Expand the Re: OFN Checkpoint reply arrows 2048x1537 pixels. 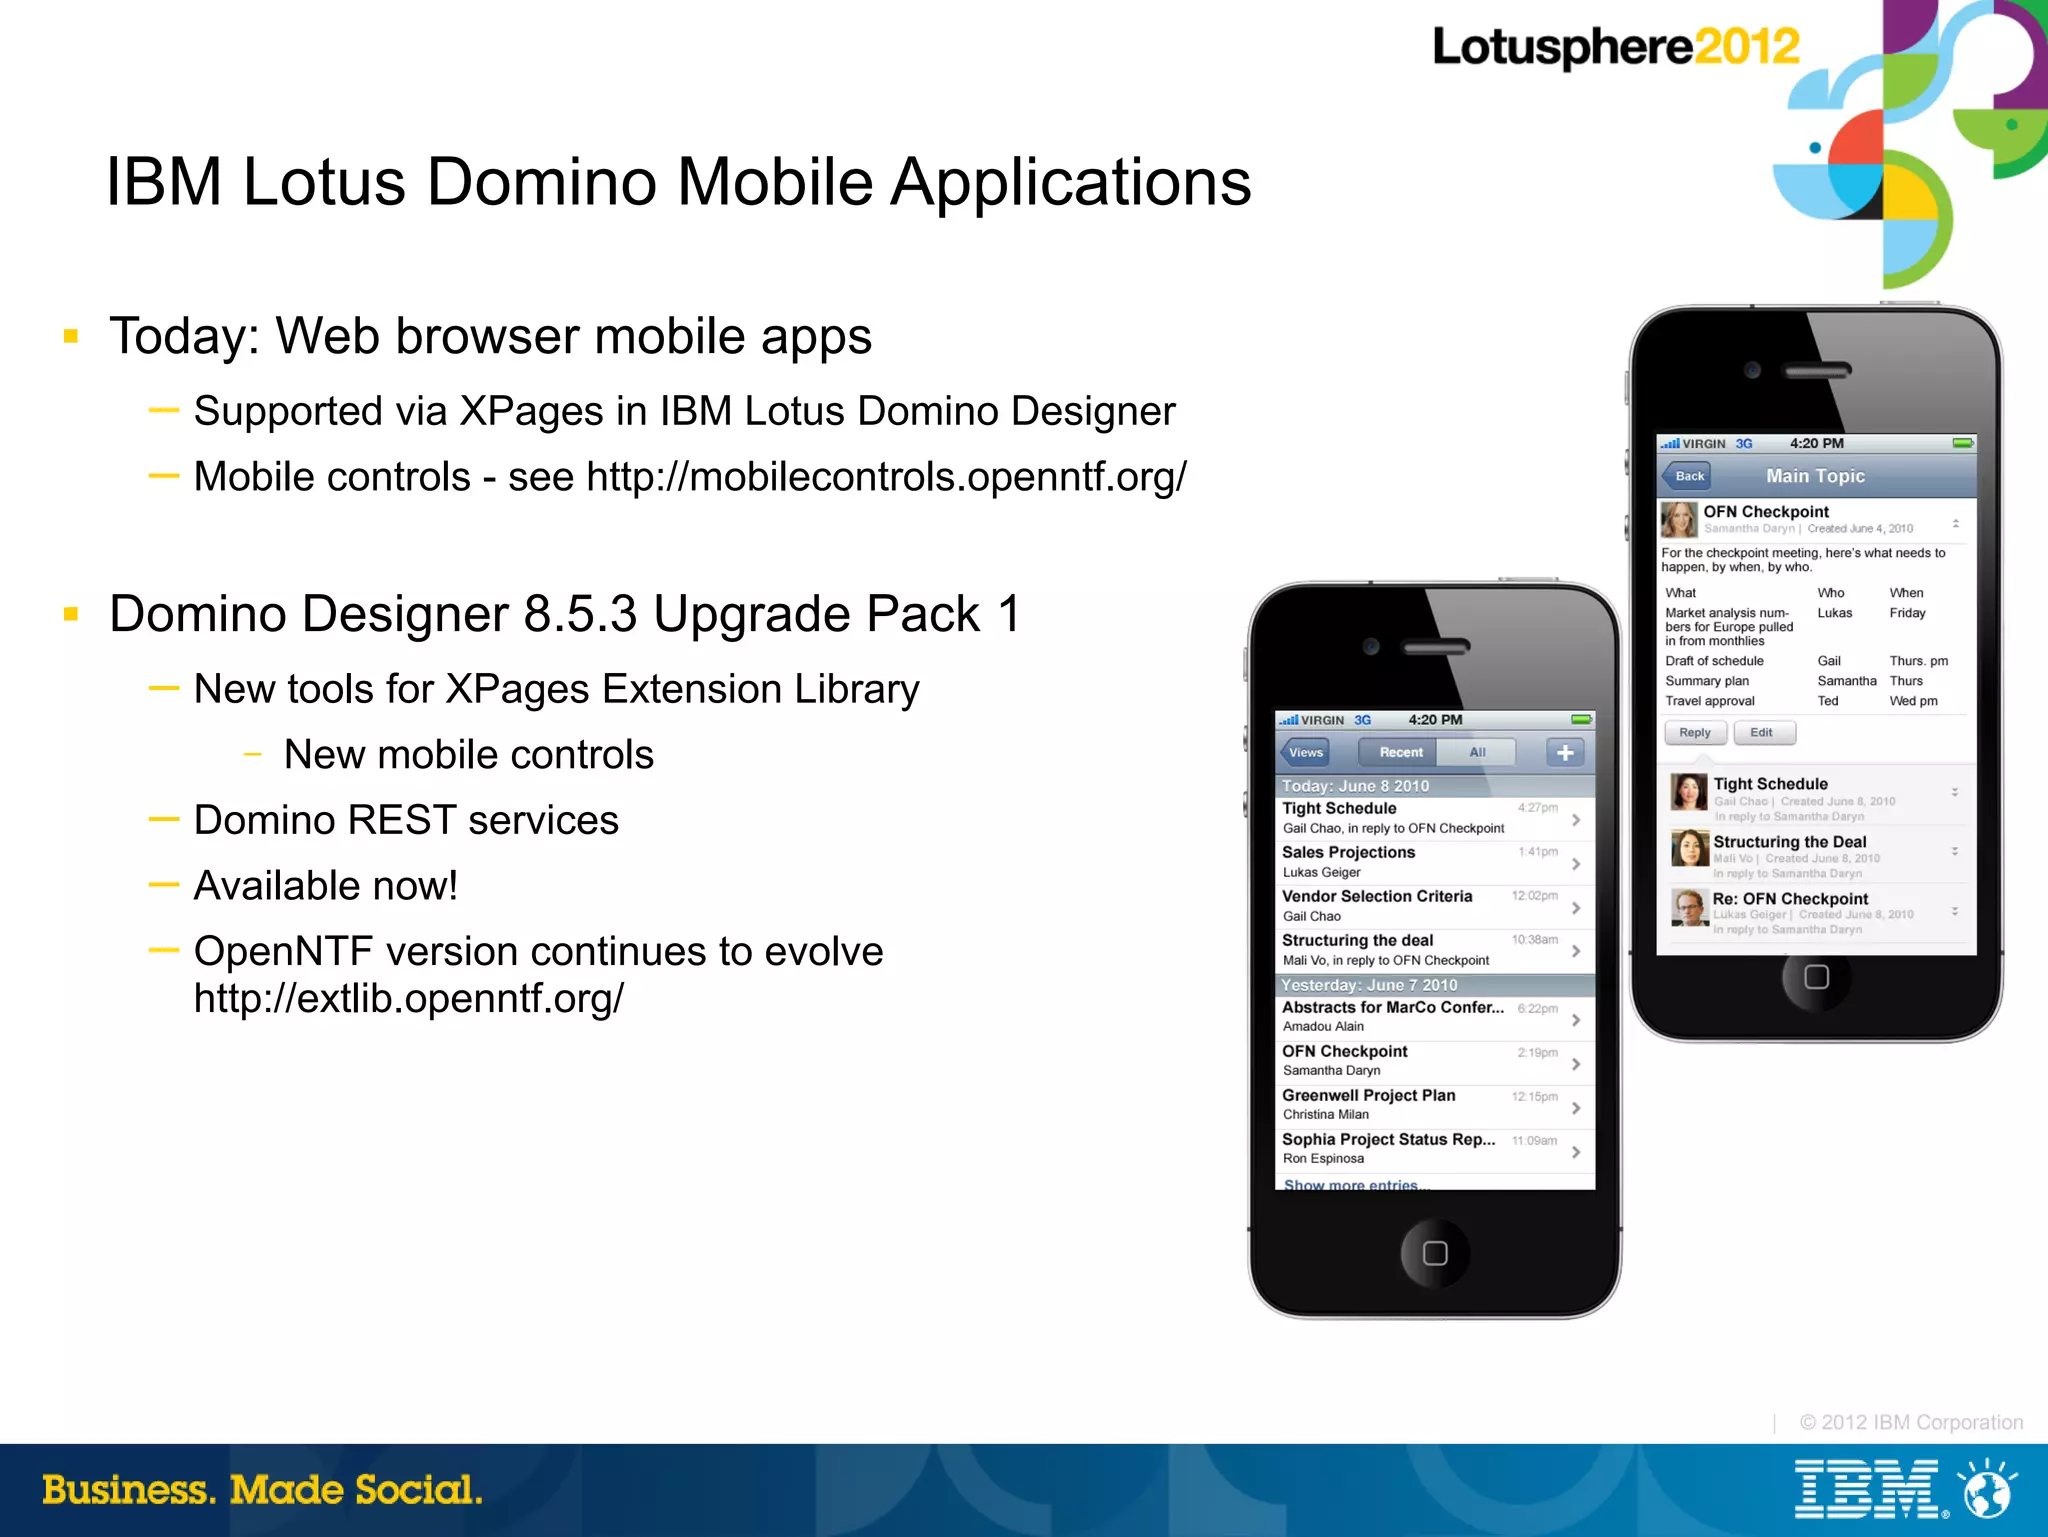pos(1955,911)
